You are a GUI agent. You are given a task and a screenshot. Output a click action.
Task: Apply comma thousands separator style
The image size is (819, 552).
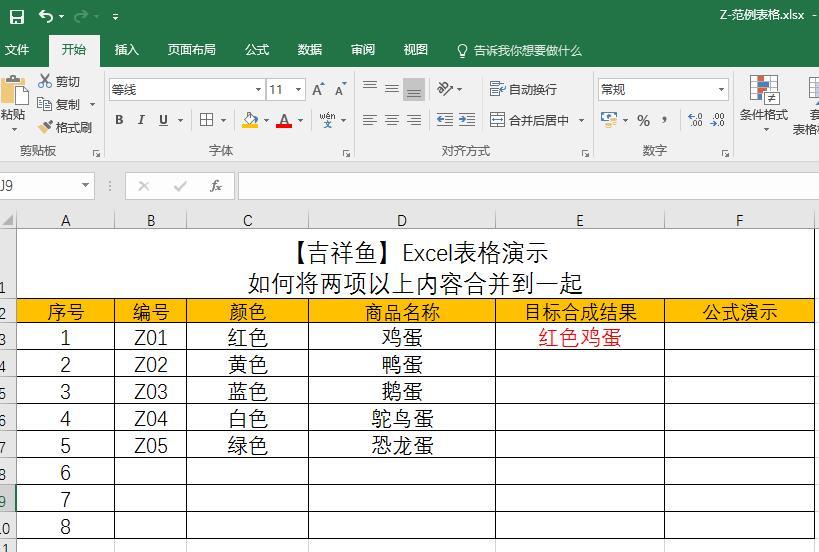click(664, 120)
